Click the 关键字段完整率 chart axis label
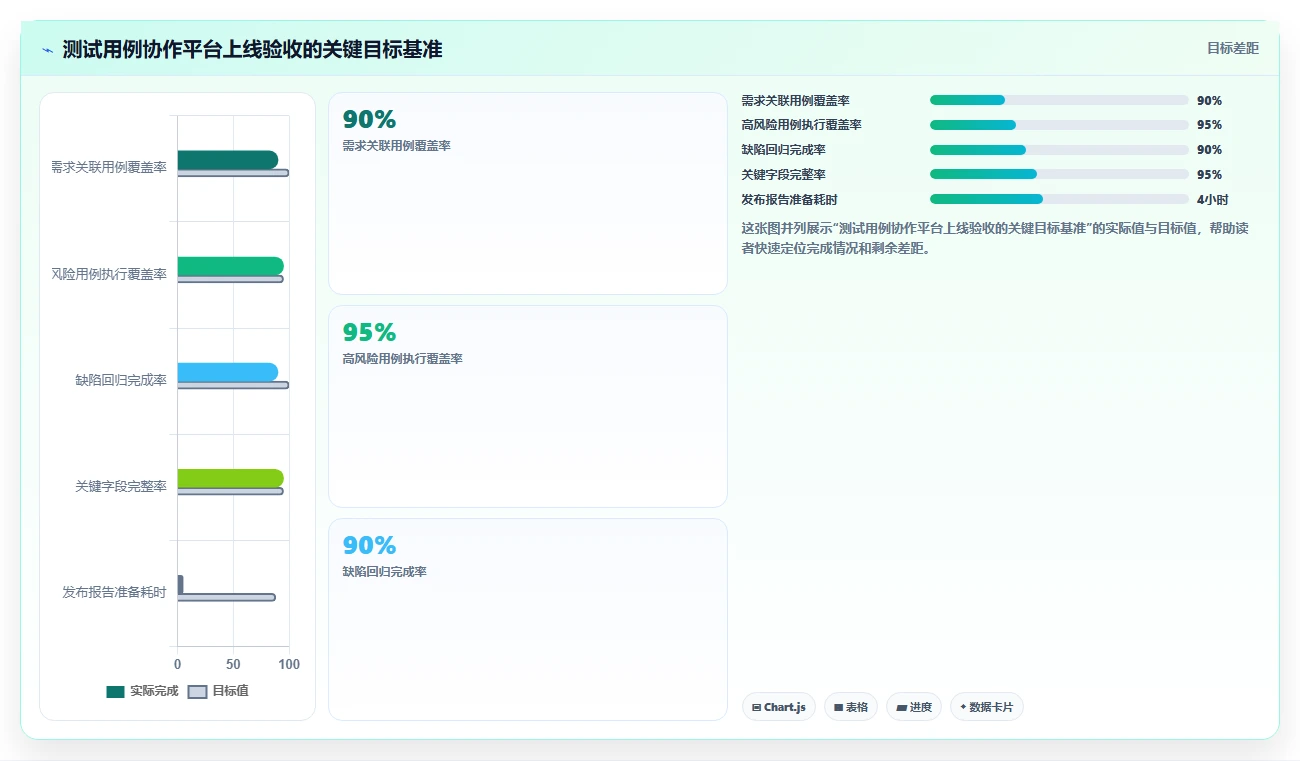The height and width of the screenshot is (761, 1300). pyautogui.click(x=121, y=486)
